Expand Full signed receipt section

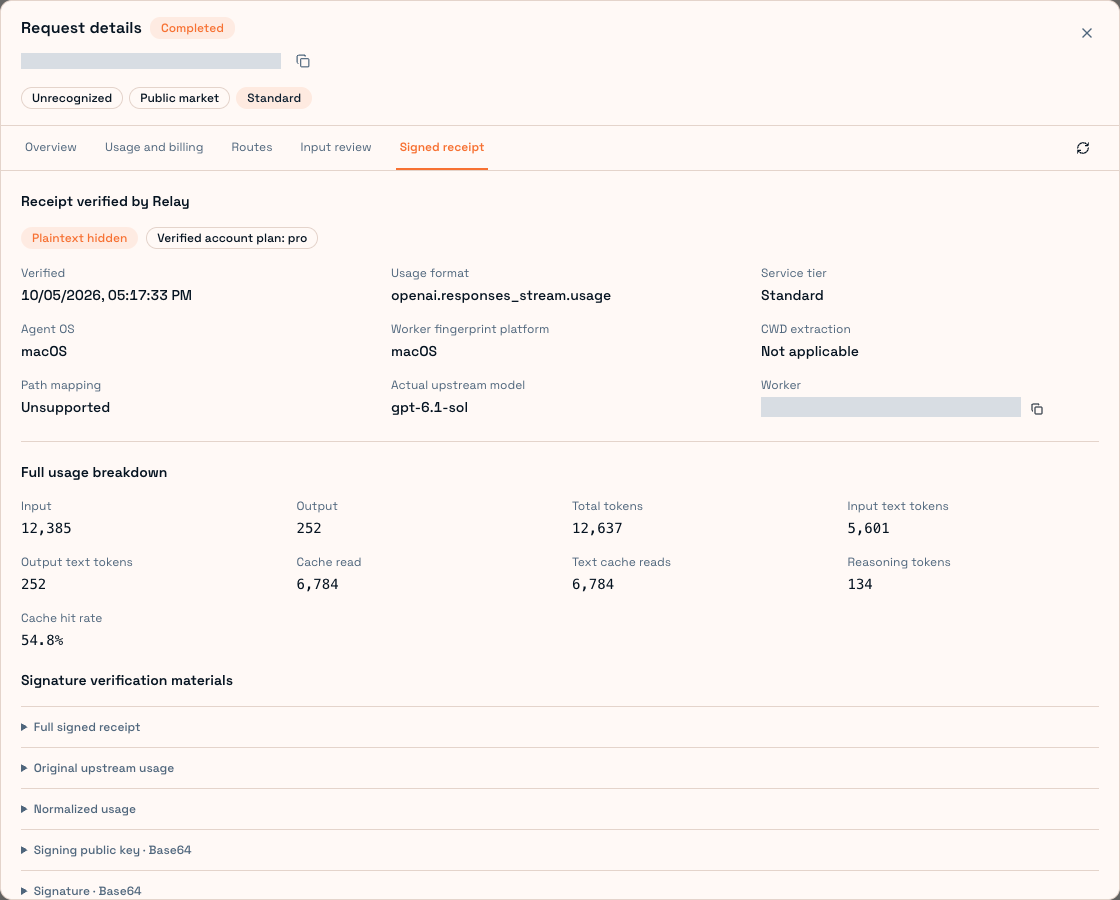pos(559,727)
